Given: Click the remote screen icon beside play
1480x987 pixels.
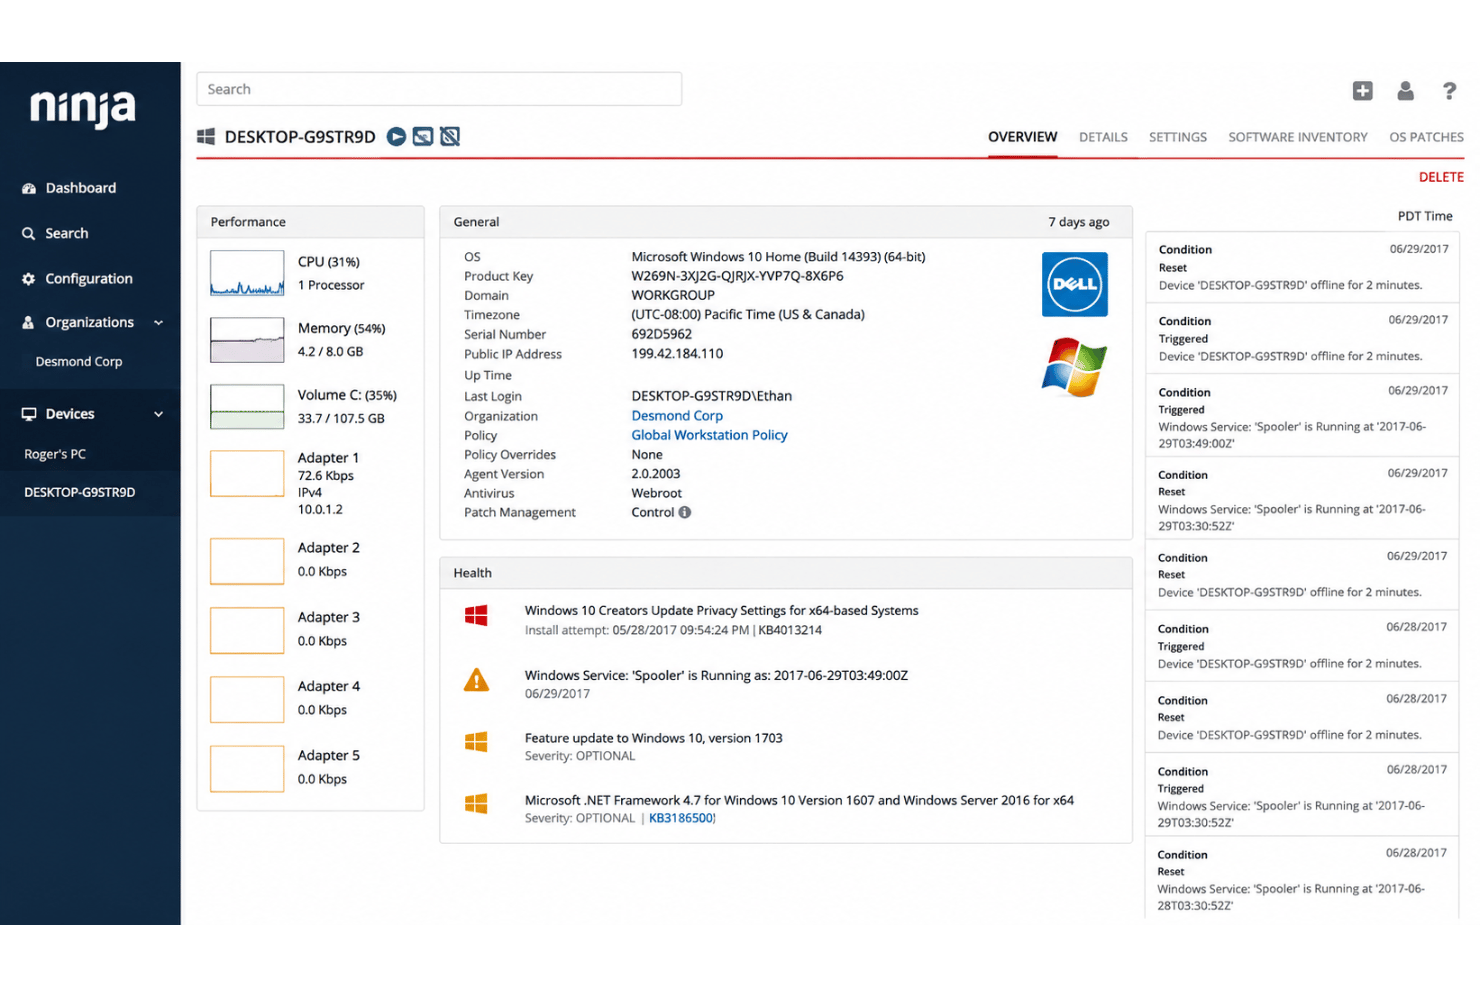Looking at the screenshot, I should pos(423,136).
